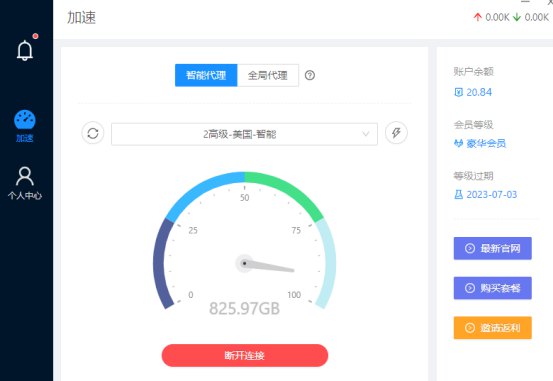Click the 豪华会员 membership level

[x=486, y=143]
